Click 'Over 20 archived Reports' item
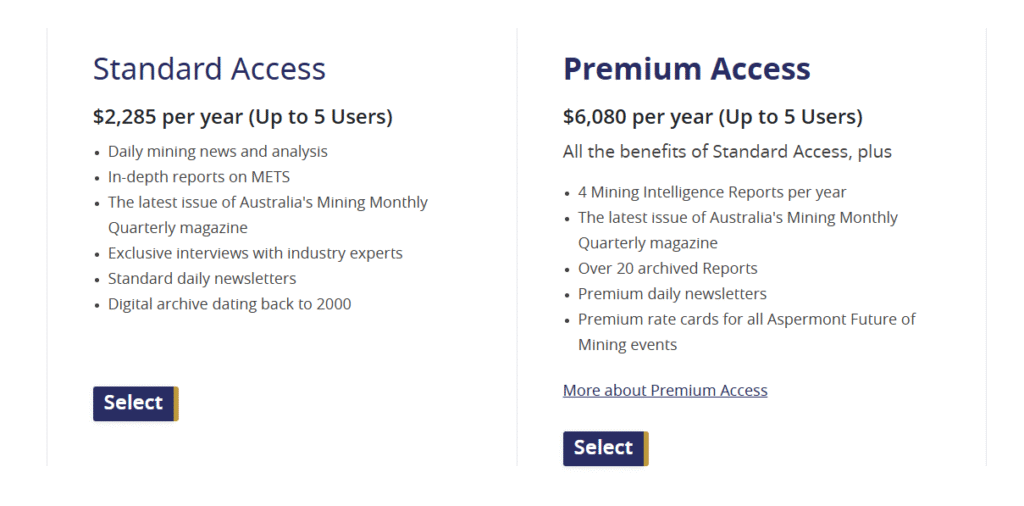The height and width of the screenshot is (506, 1024). pyautogui.click(x=668, y=268)
